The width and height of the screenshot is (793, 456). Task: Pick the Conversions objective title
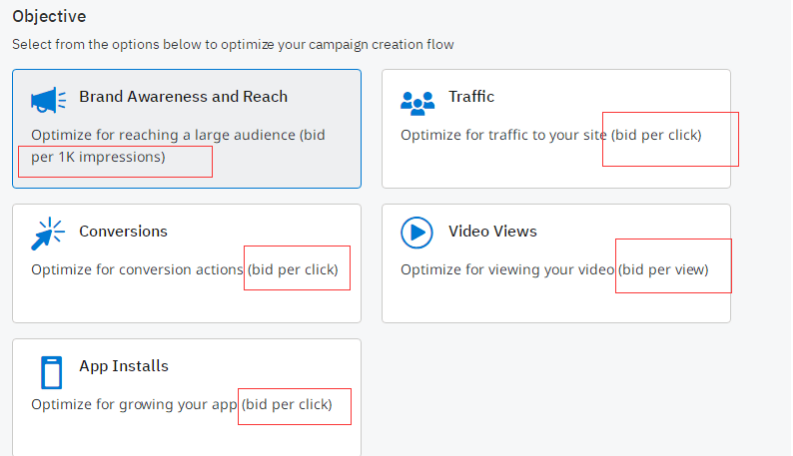click(x=123, y=232)
